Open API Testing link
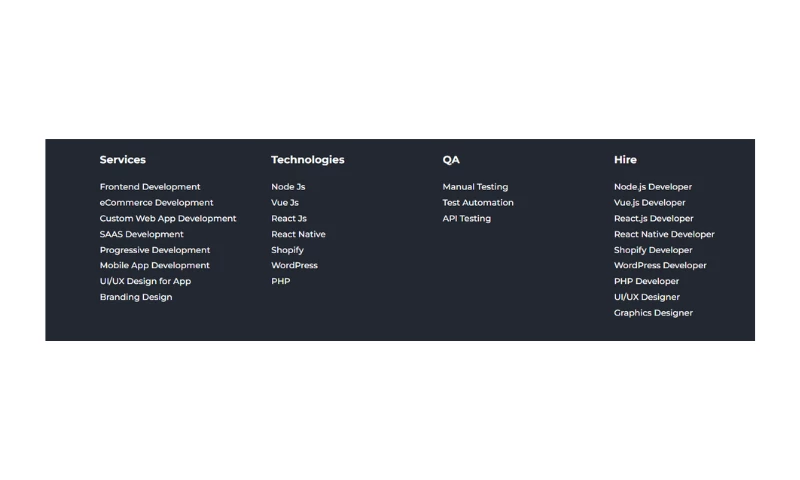The height and width of the screenshot is (480, 800). pyautogui.click(x=466, y=219)
